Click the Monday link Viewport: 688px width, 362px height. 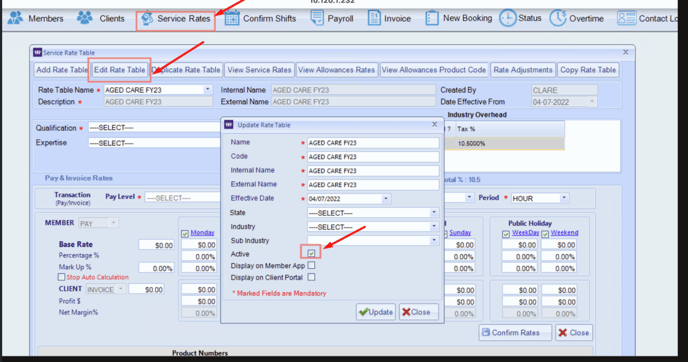pyautogui.click(x=202, y=233)
